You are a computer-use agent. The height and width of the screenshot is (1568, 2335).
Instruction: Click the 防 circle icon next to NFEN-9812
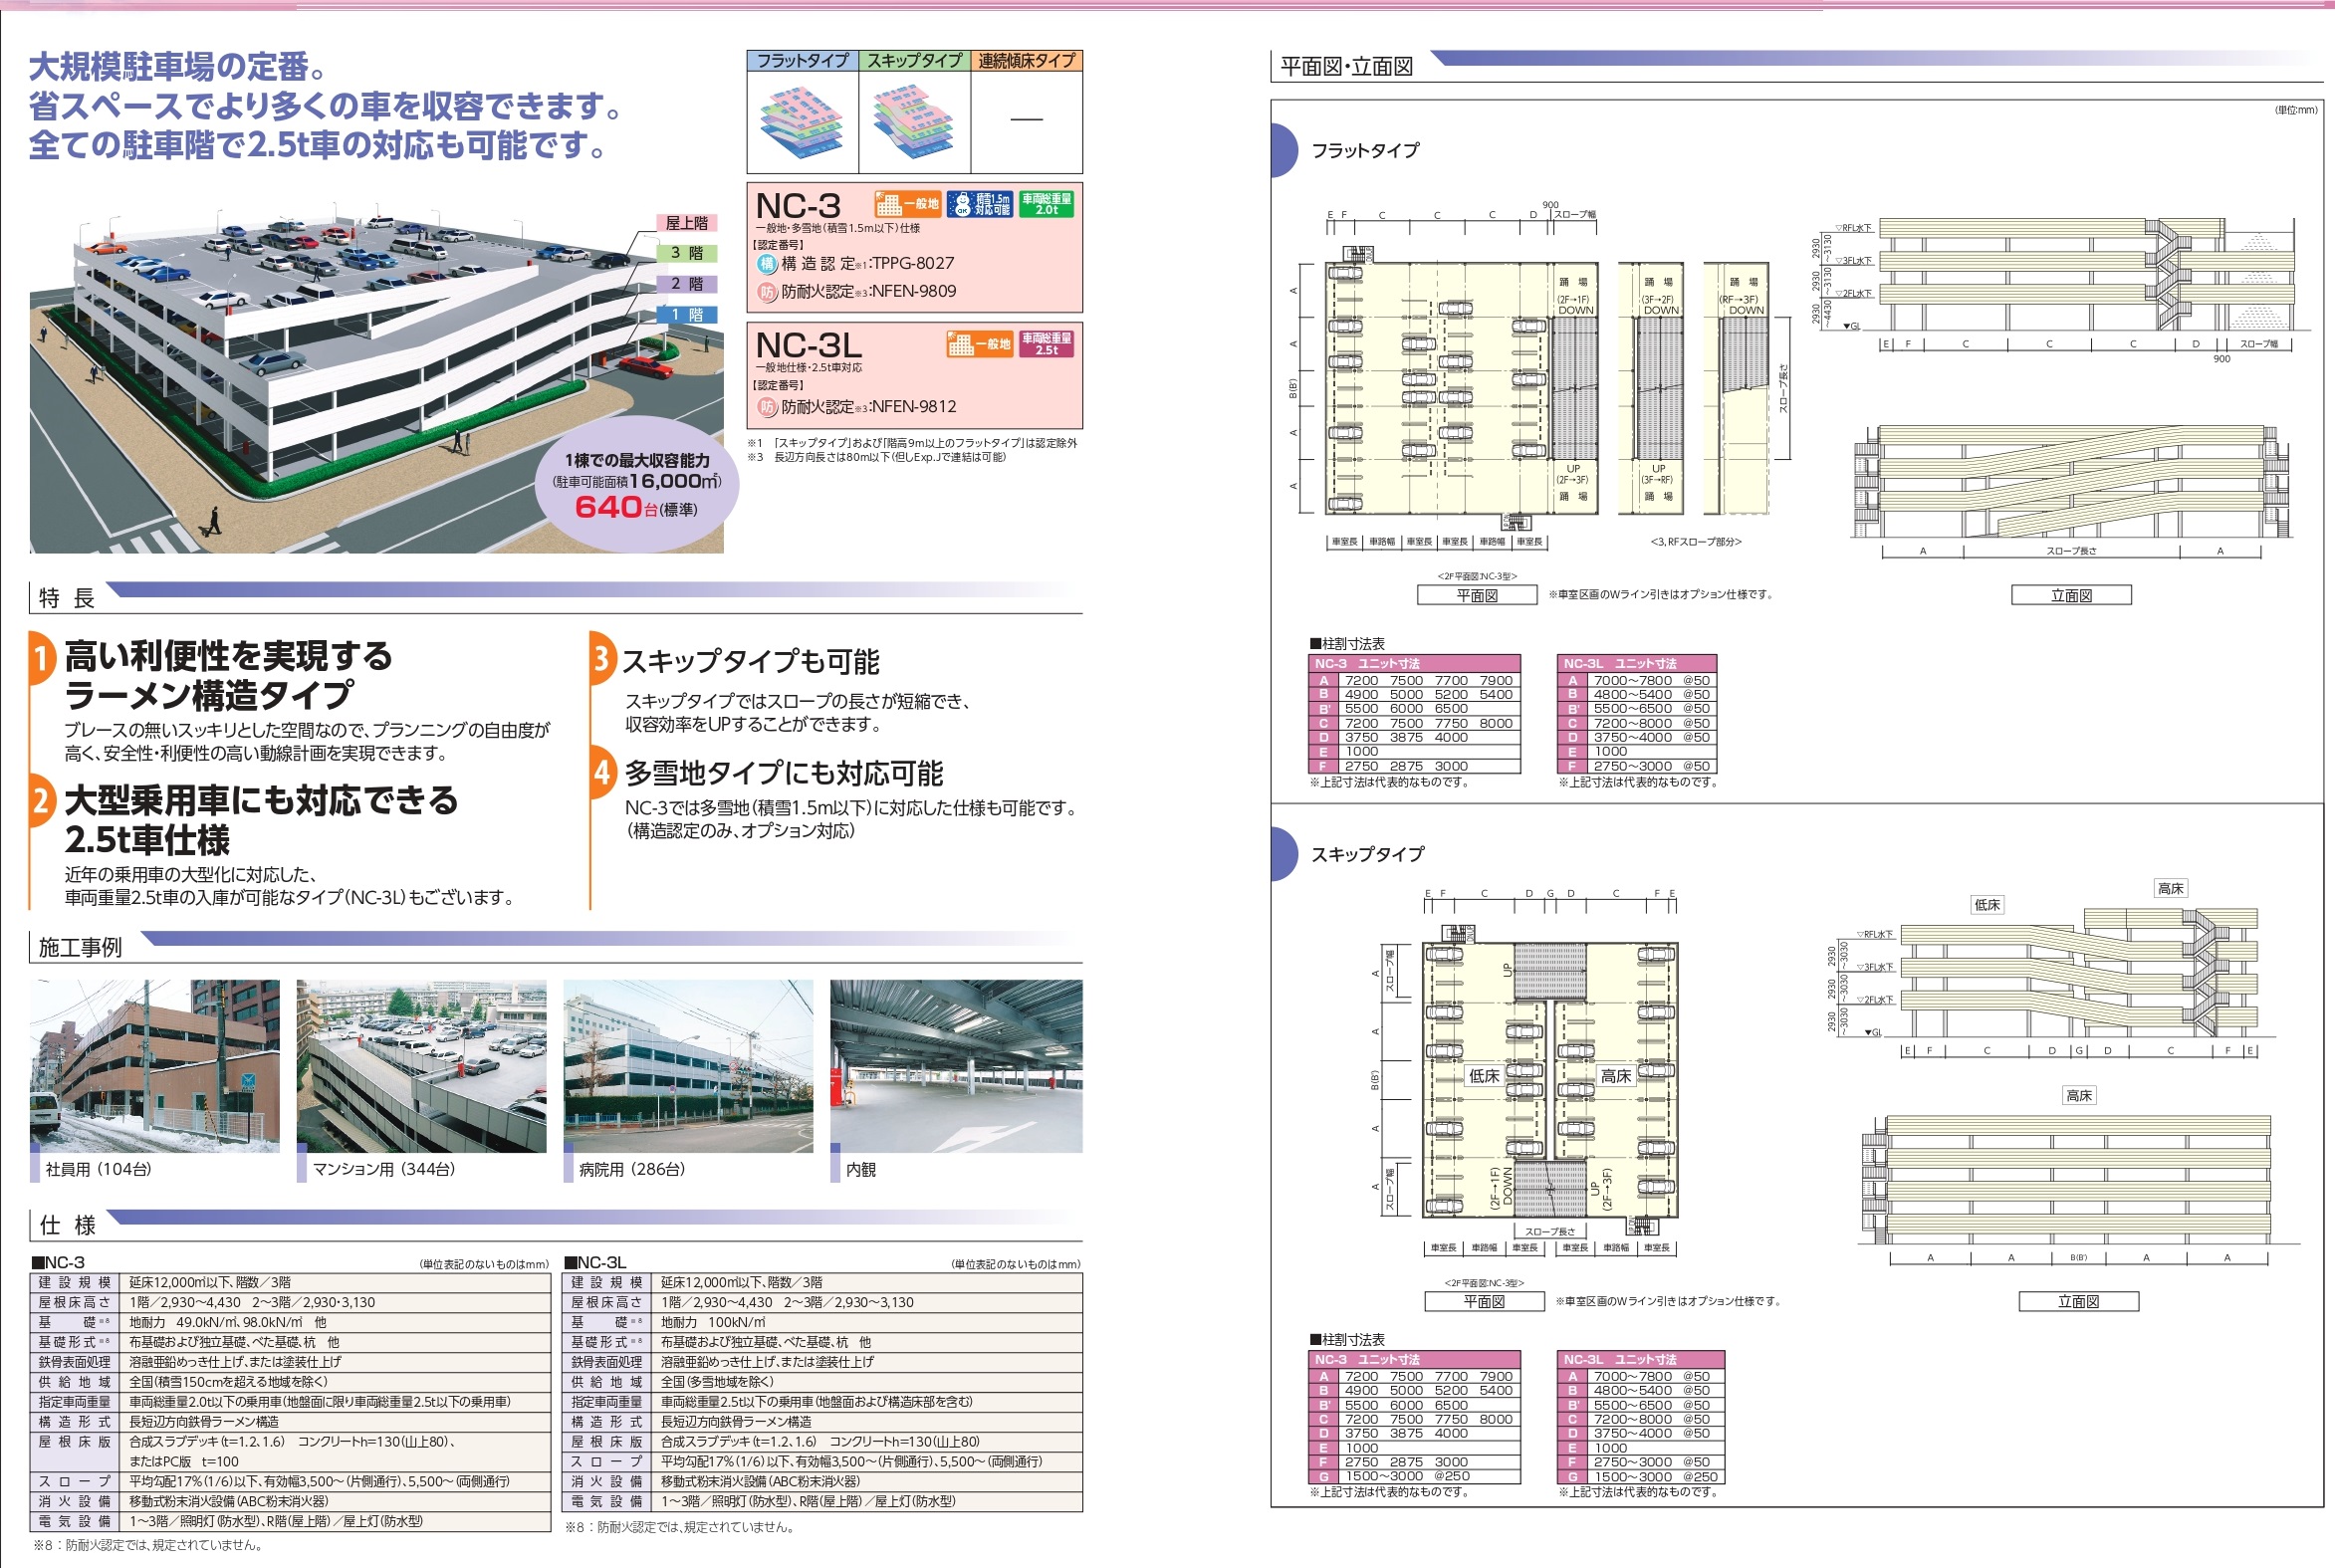[766, 407]
